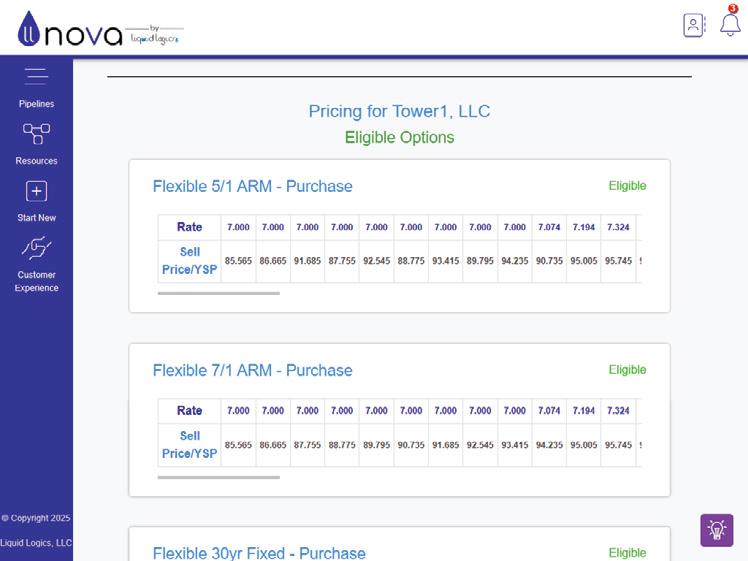Open the contacts profile icon
748x561 pixels.
click(x=694, y=26)
